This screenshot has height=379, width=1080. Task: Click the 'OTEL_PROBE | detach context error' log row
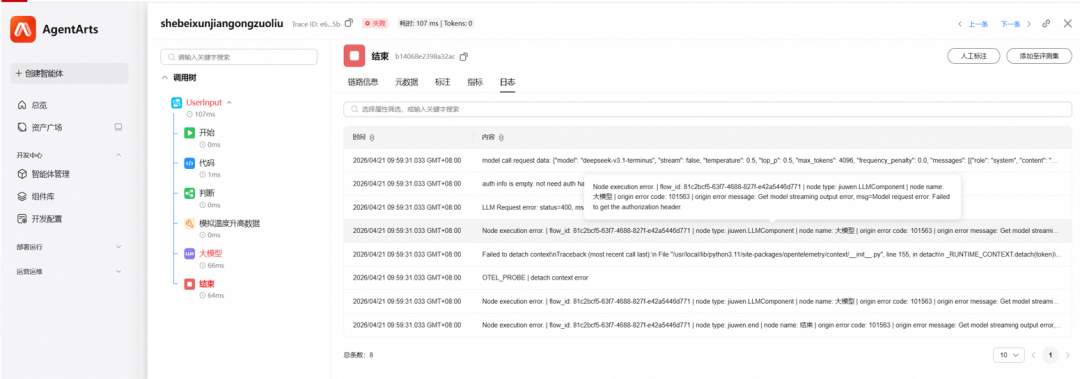click(x=707, y=277)
